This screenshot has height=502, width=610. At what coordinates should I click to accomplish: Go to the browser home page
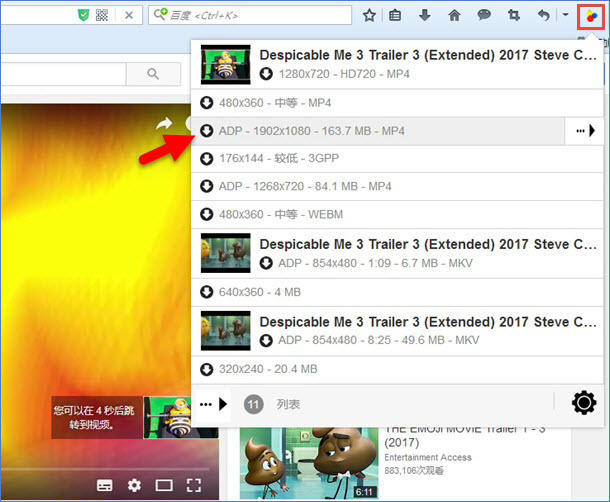tap(454, 16)
